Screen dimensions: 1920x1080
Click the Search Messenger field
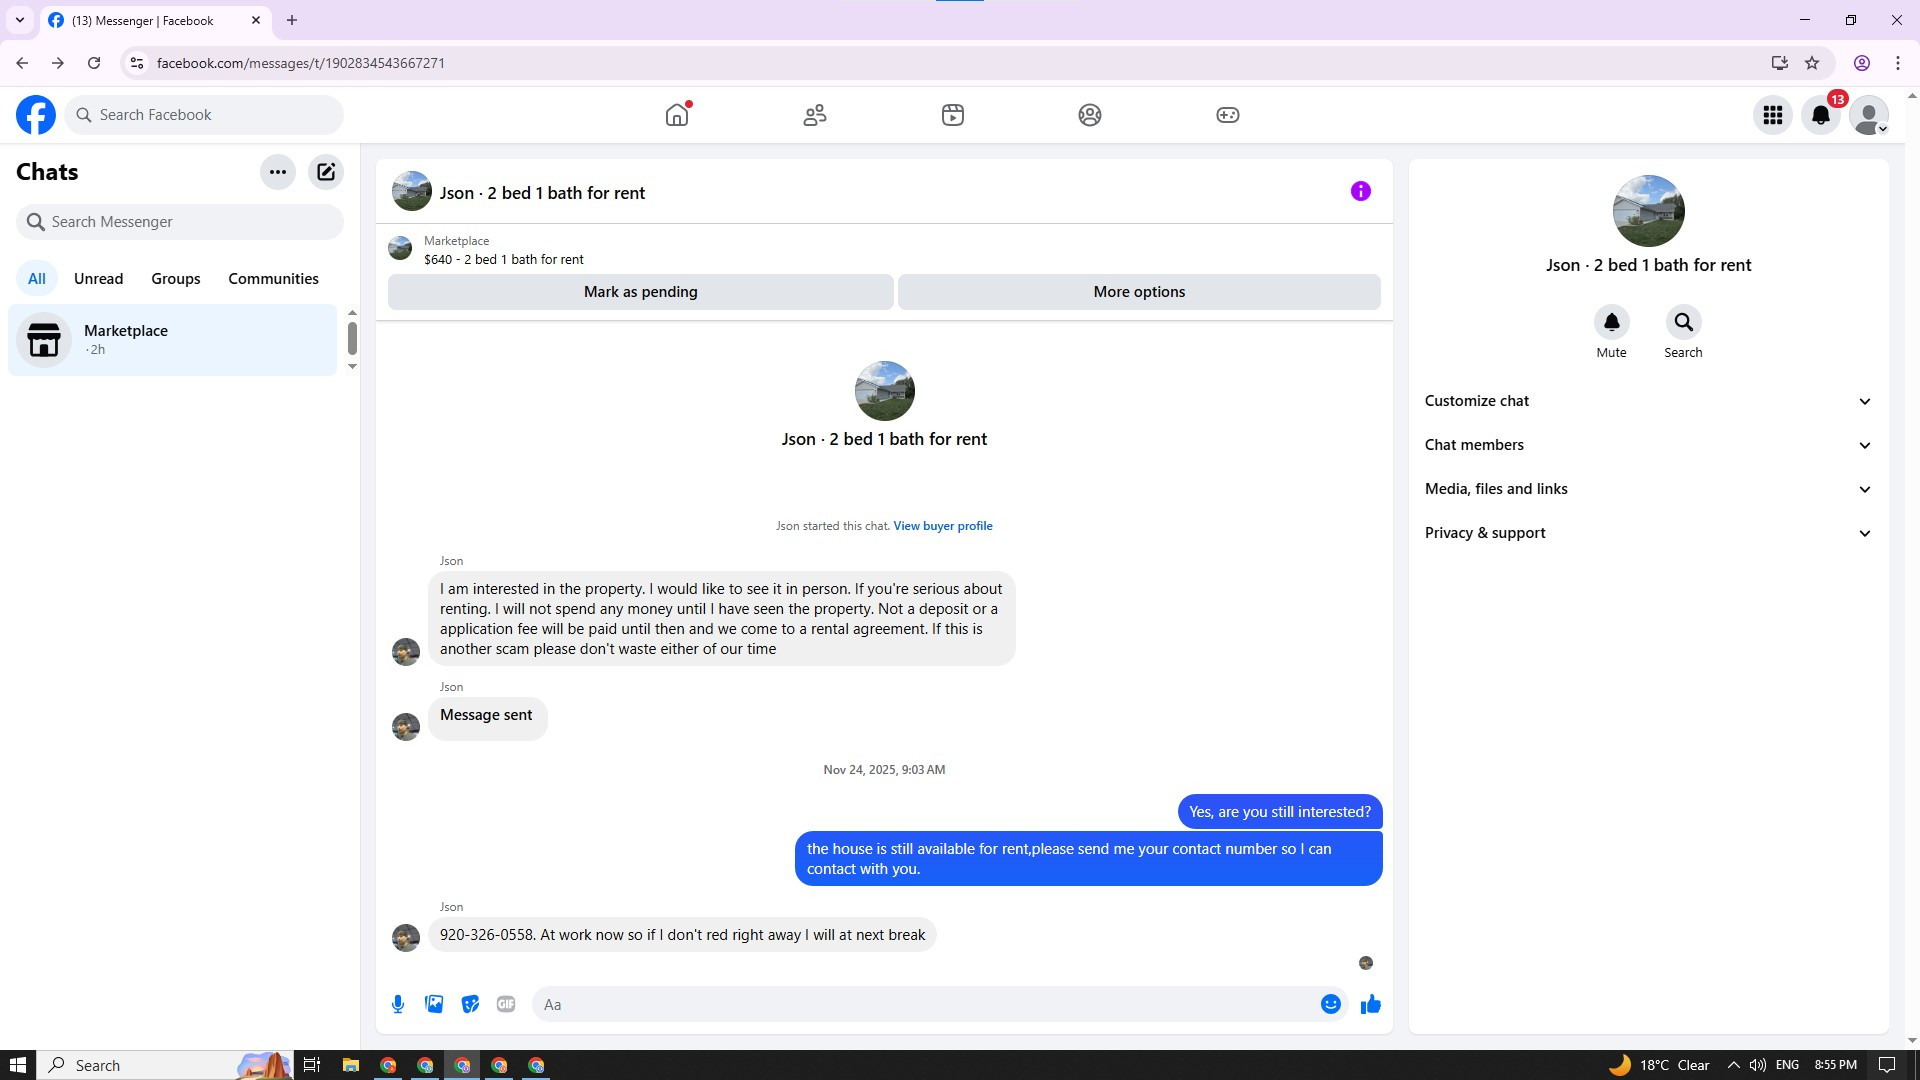pyautogui.click(x=180, y=222)
